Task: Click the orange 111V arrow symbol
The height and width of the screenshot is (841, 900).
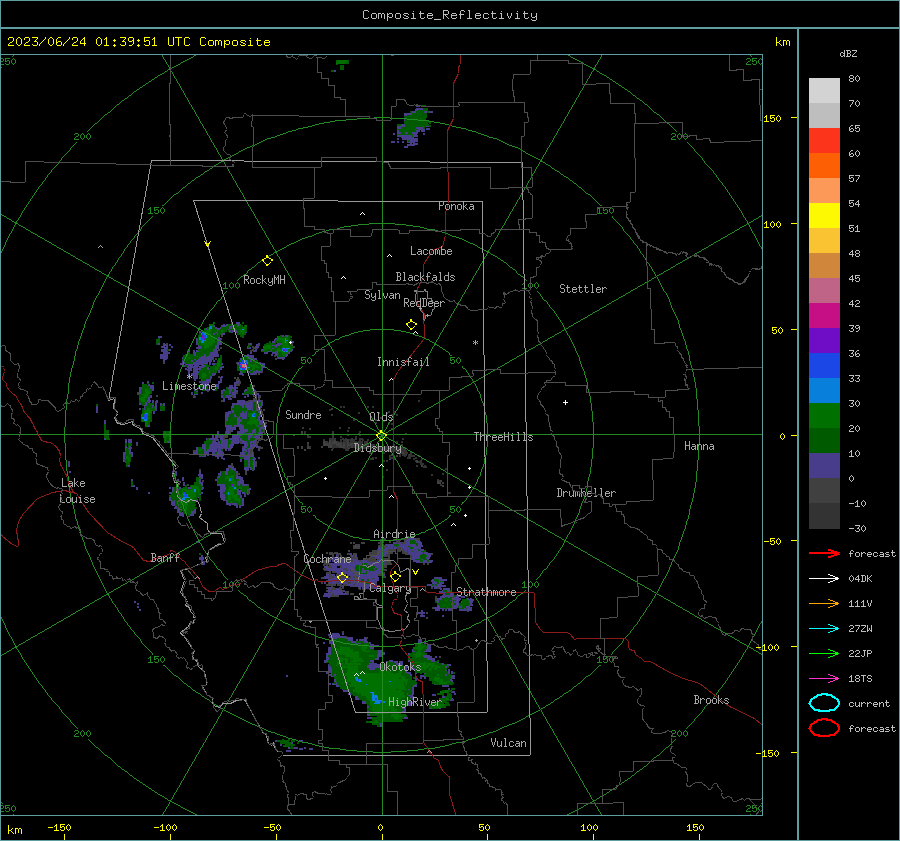Action: [x=824, y=603]
